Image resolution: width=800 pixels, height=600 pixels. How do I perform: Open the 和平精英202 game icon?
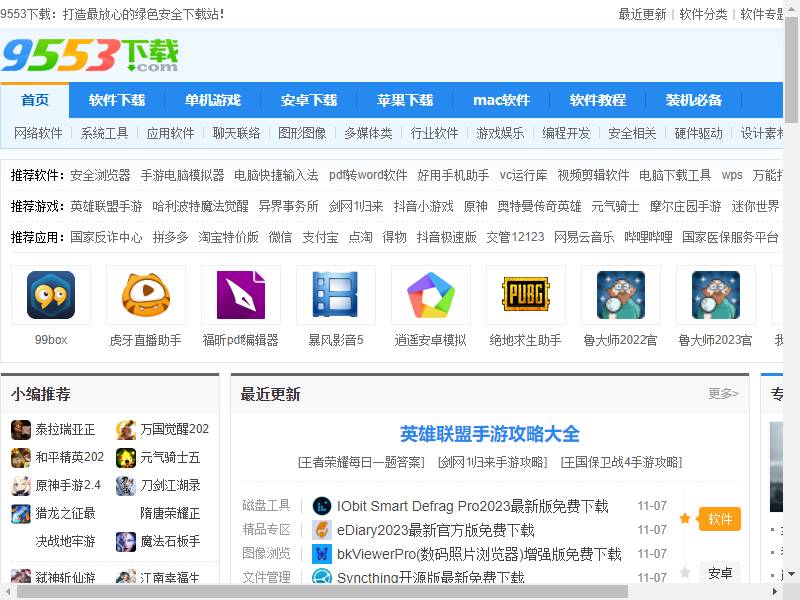point(21,458)
